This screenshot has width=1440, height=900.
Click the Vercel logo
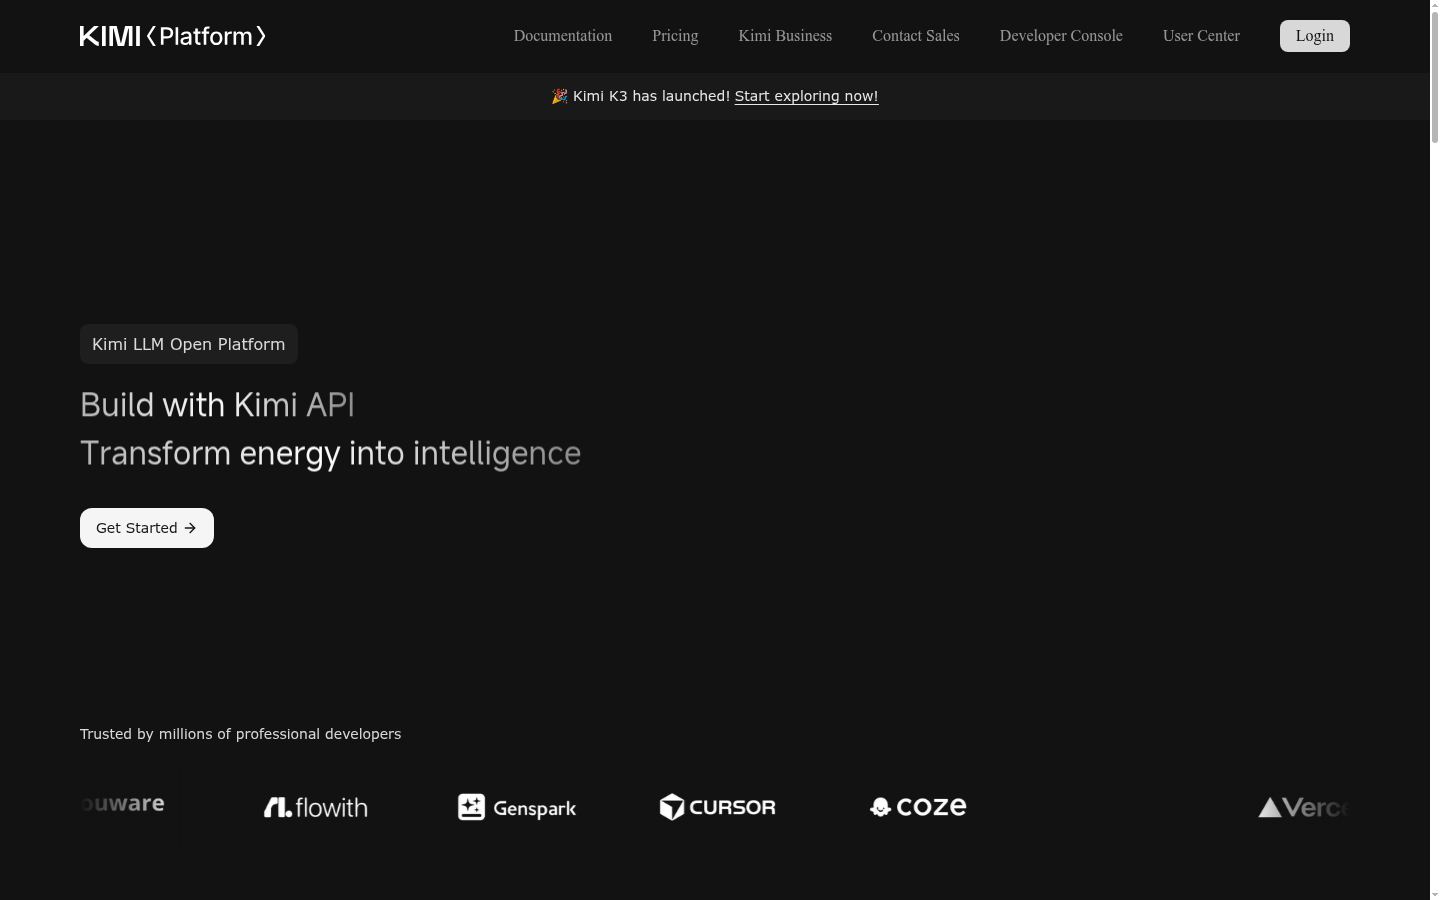[x=1303, y=807]
